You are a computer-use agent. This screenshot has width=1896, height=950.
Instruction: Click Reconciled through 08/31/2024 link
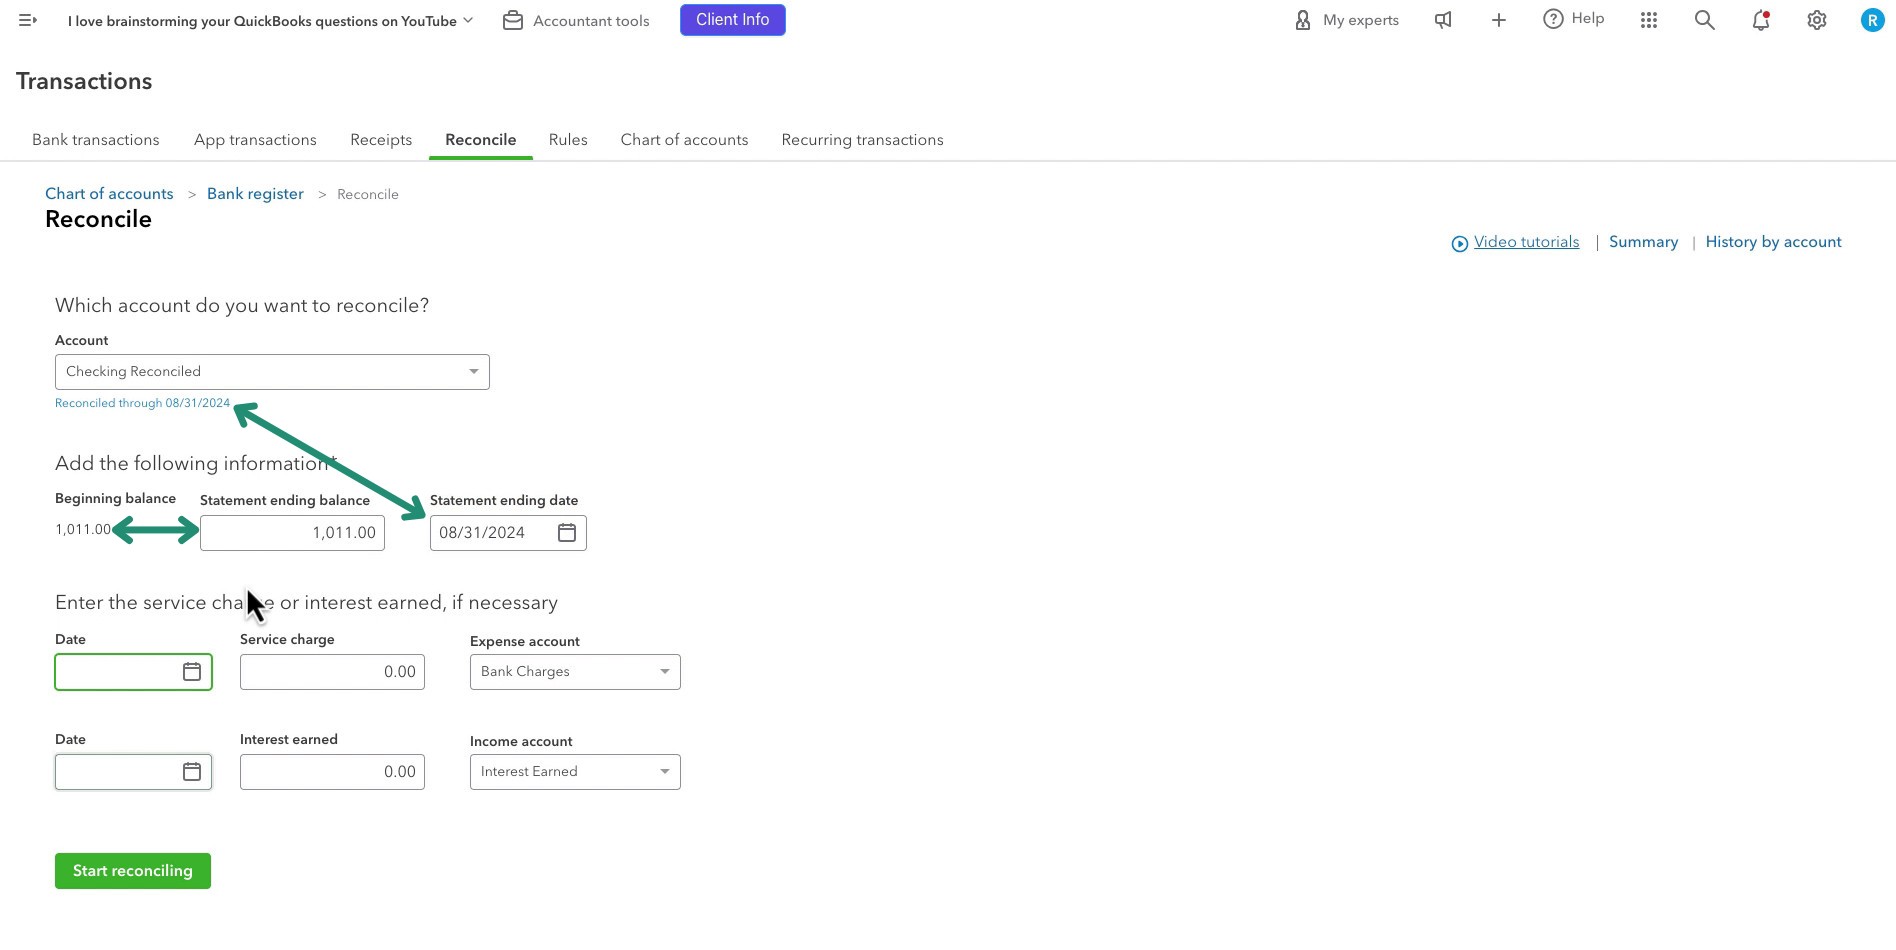tap(142, 403)
